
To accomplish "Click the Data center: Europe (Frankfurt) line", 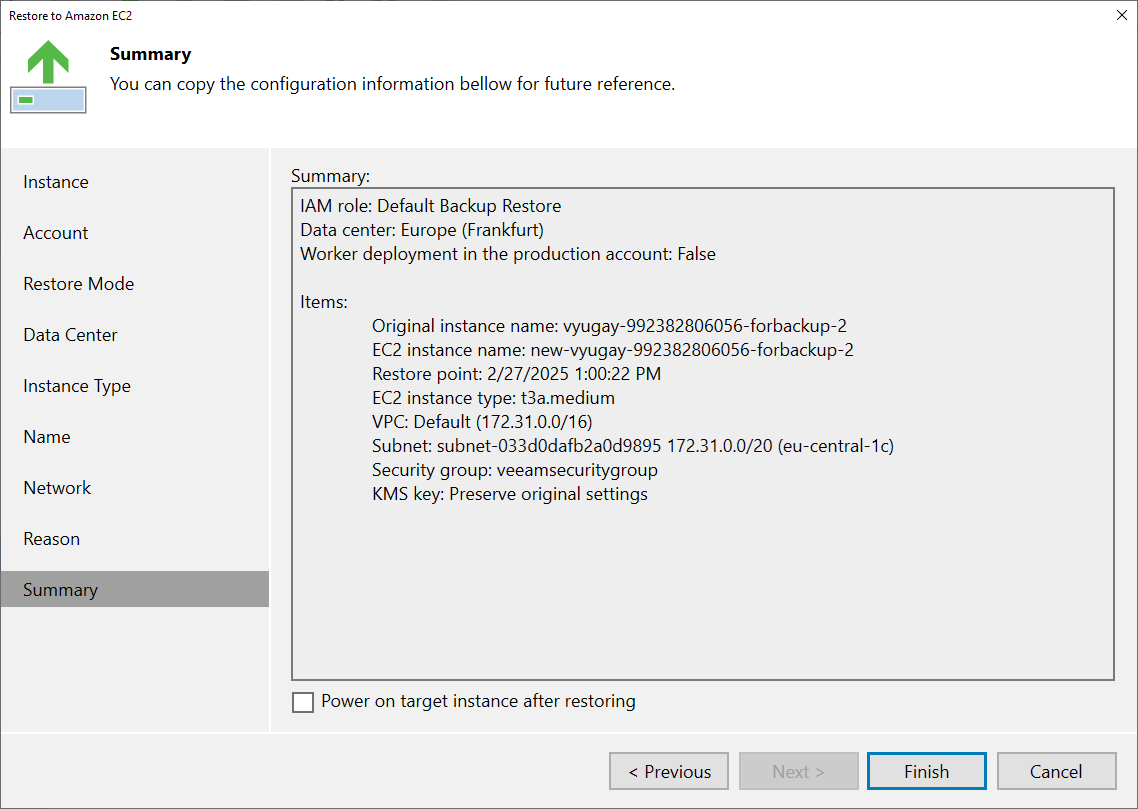I will point(422,230).
